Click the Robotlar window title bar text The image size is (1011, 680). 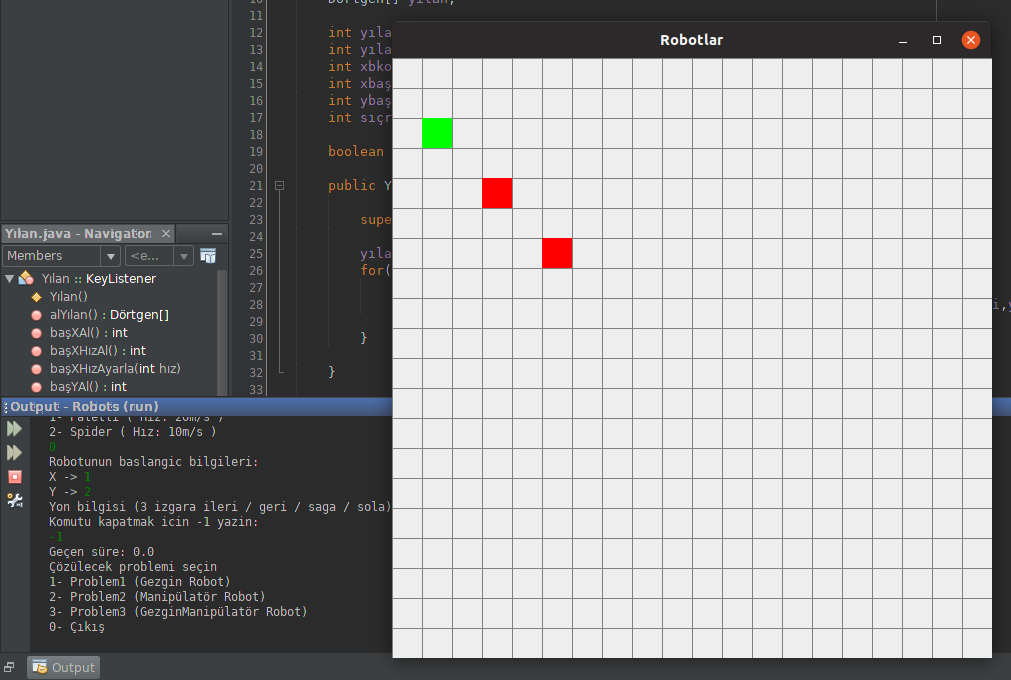point(691,40)
